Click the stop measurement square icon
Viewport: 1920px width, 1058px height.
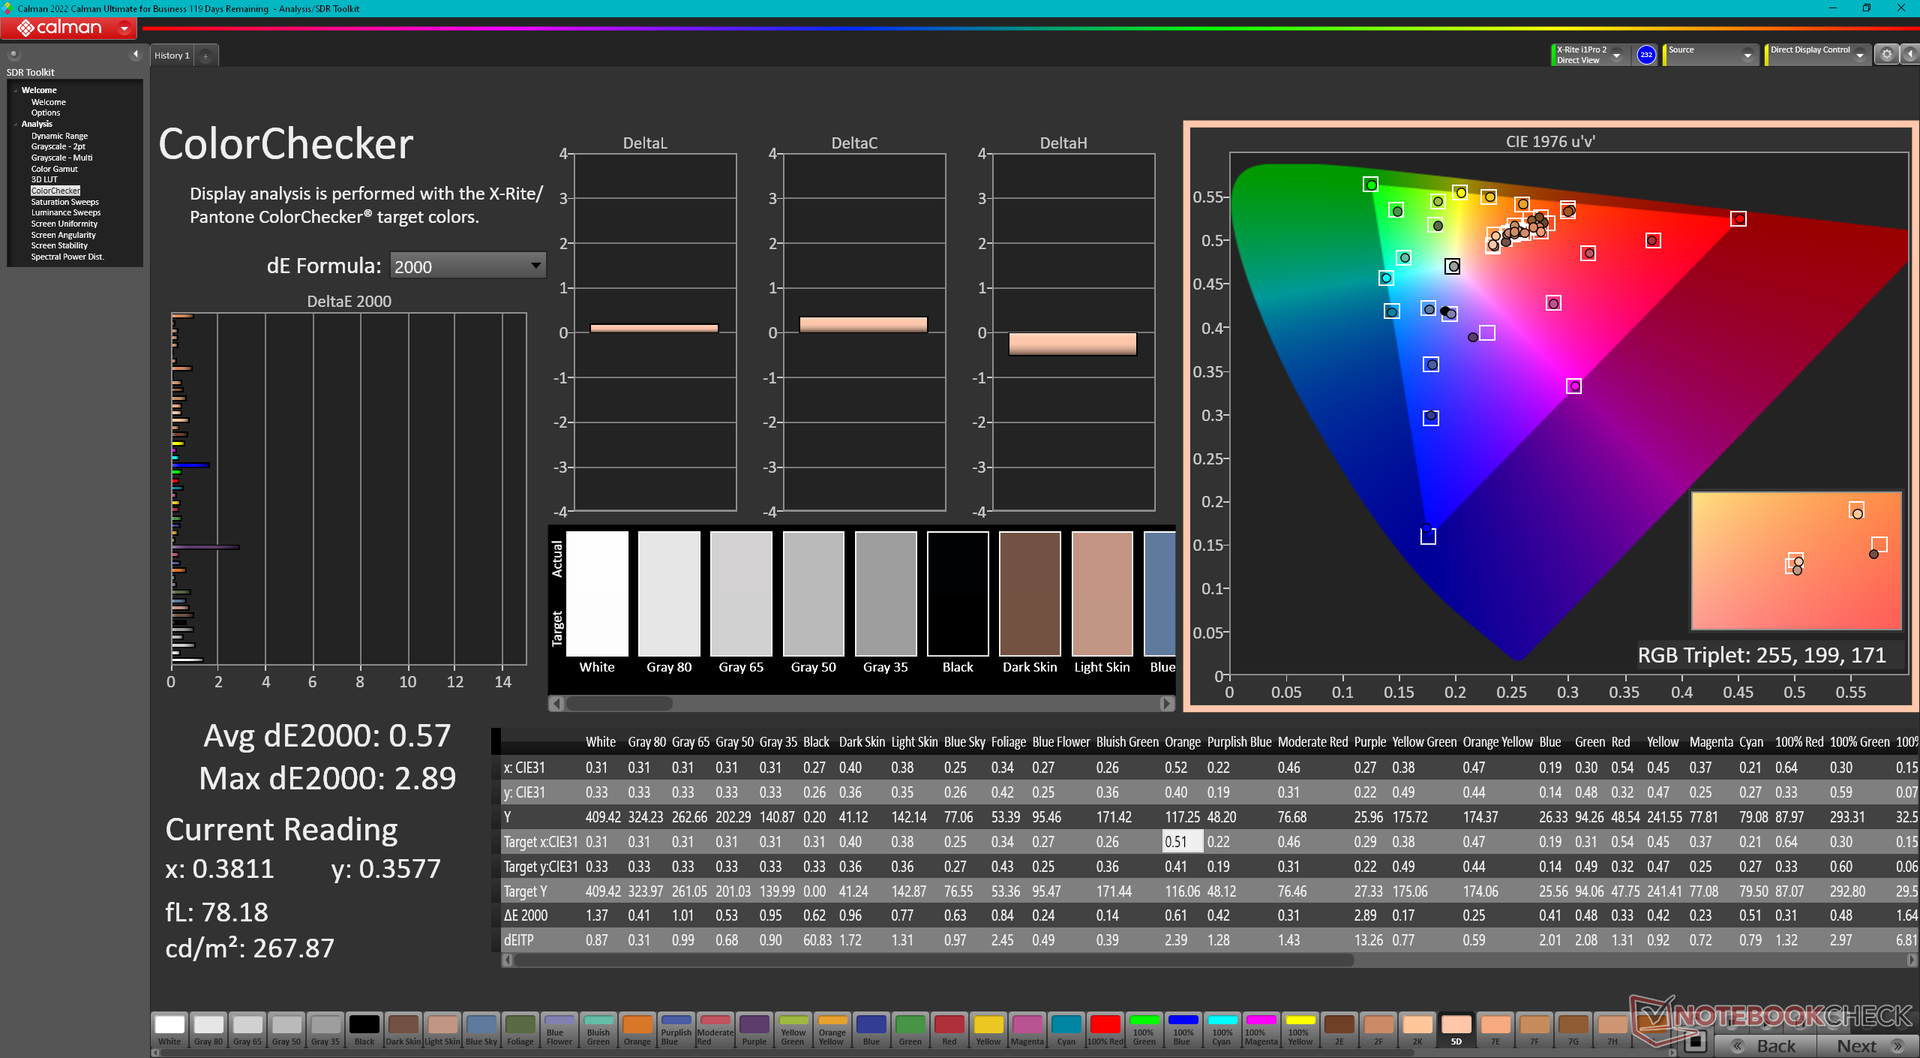tap(1694, 1043)
